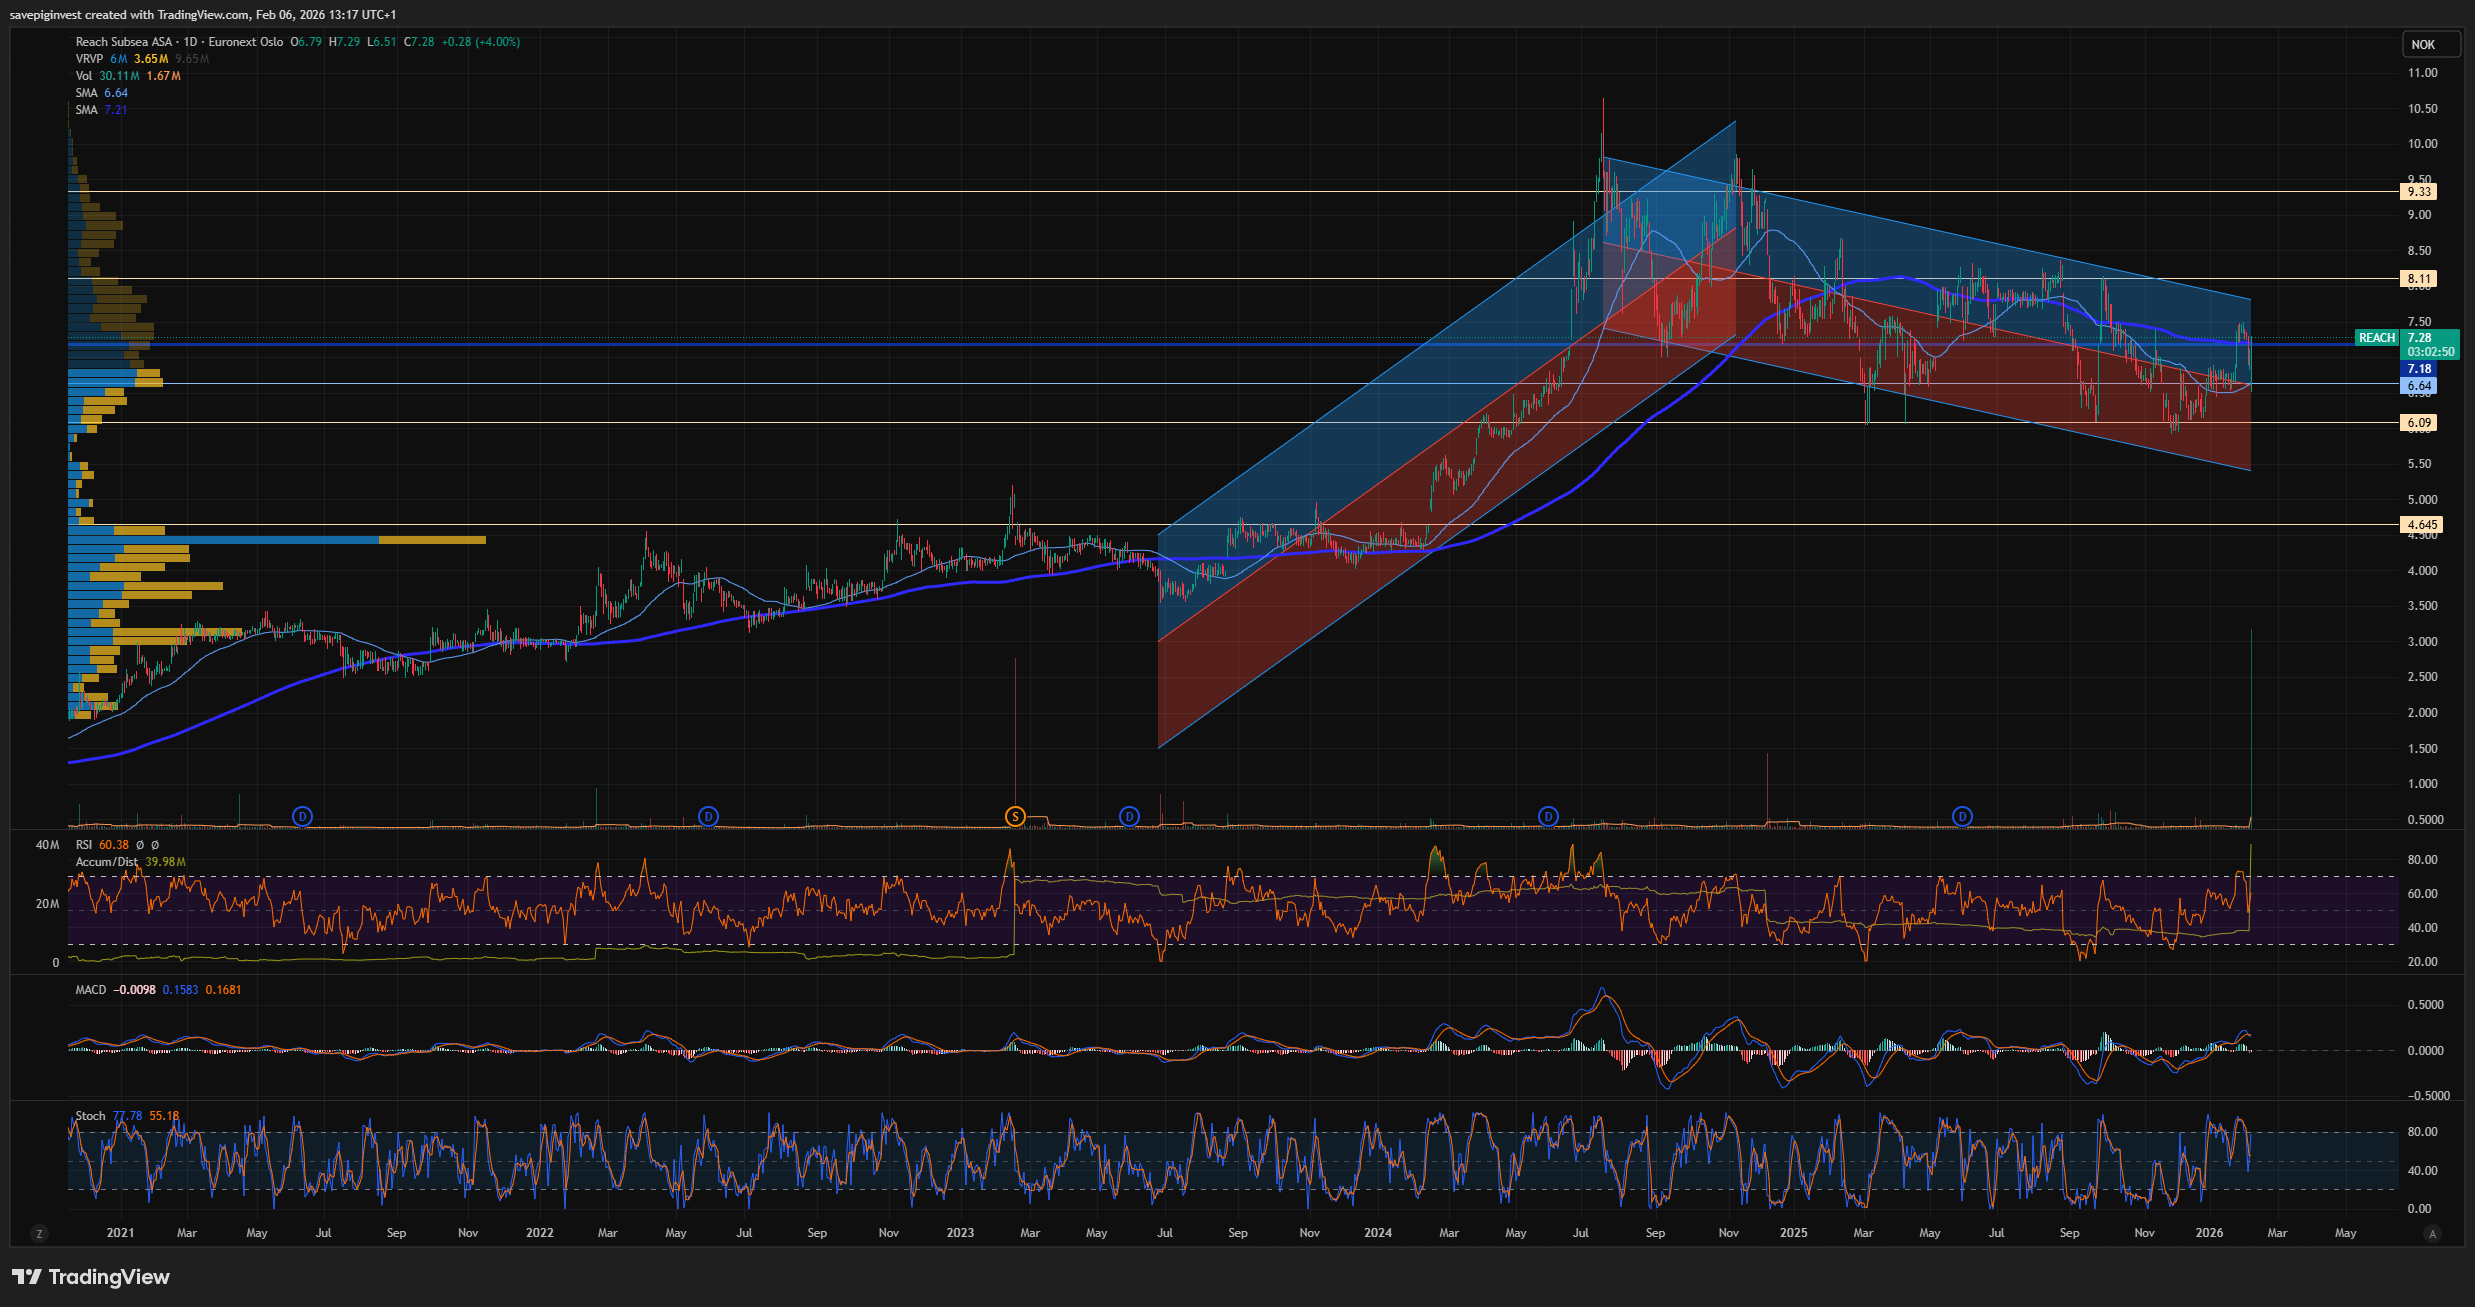
Task: Click the Vol indicator legend label
Action: pyautogui.click(x=84, y=76)
